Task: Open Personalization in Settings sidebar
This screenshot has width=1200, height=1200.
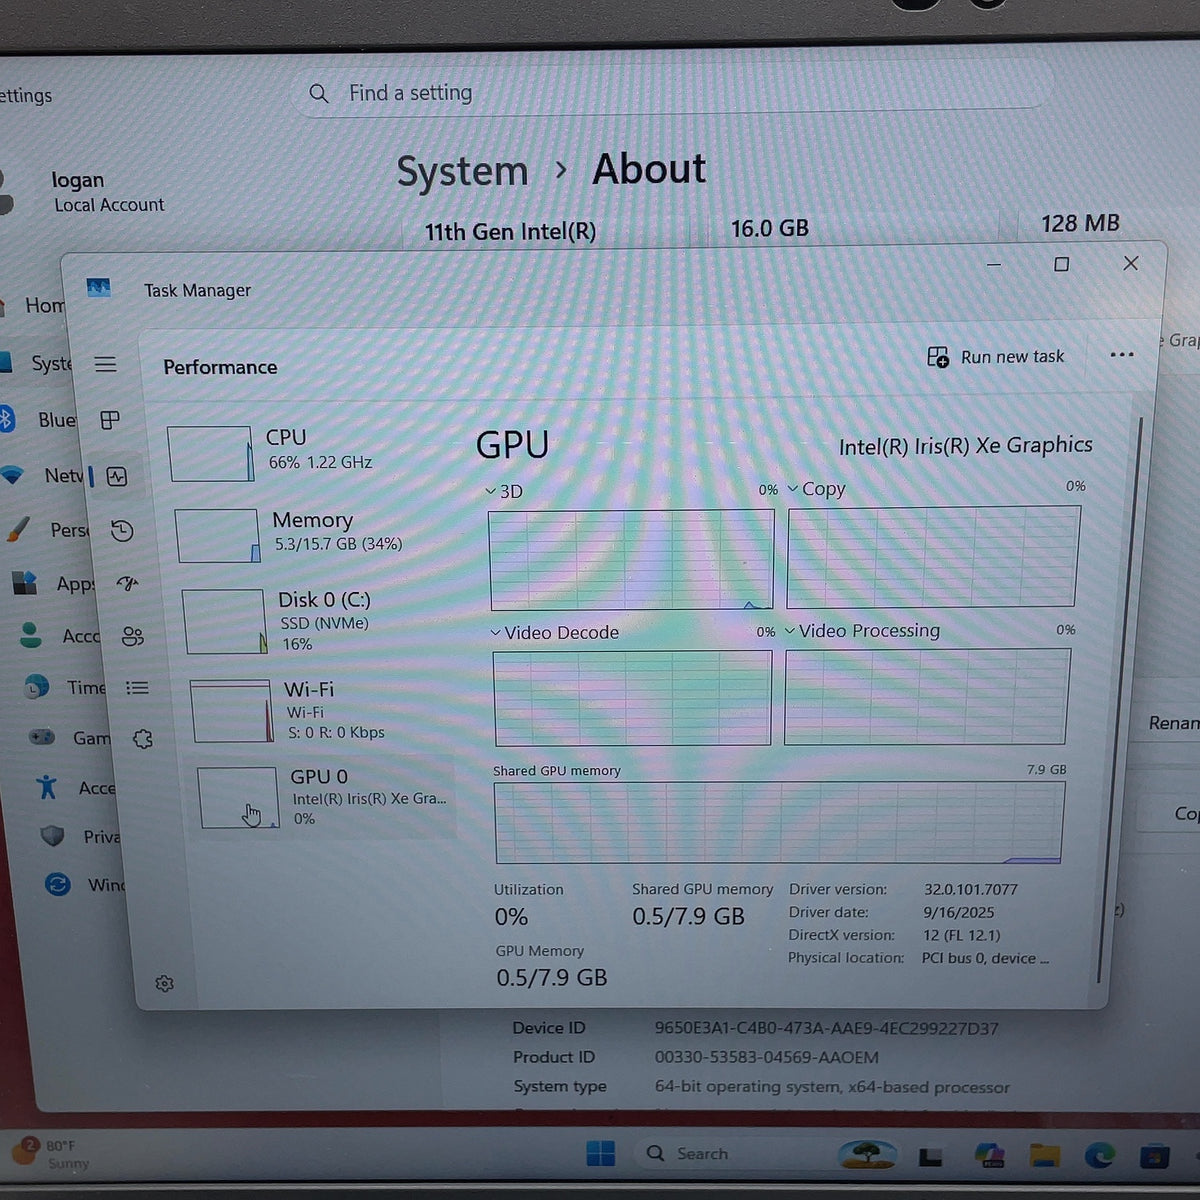Action: pyautogui.click(x=47, y=529)
